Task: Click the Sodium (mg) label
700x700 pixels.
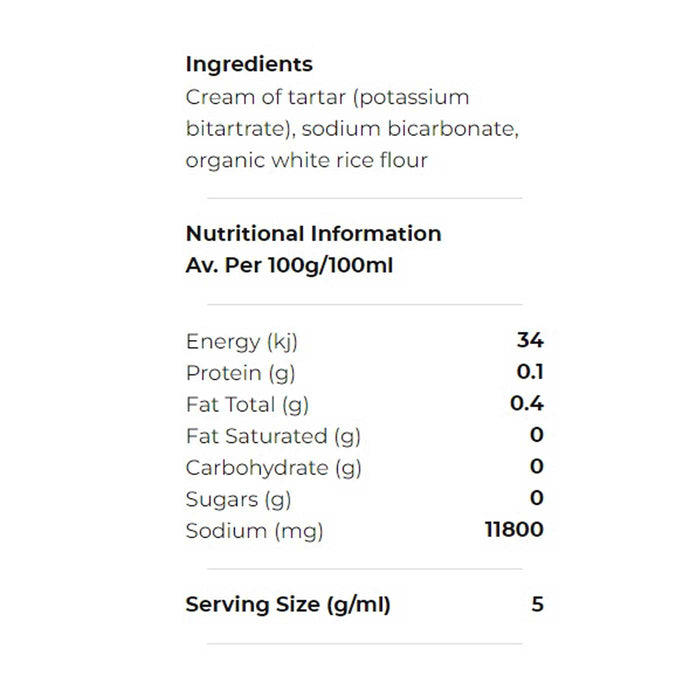Action: coord(254,530)
